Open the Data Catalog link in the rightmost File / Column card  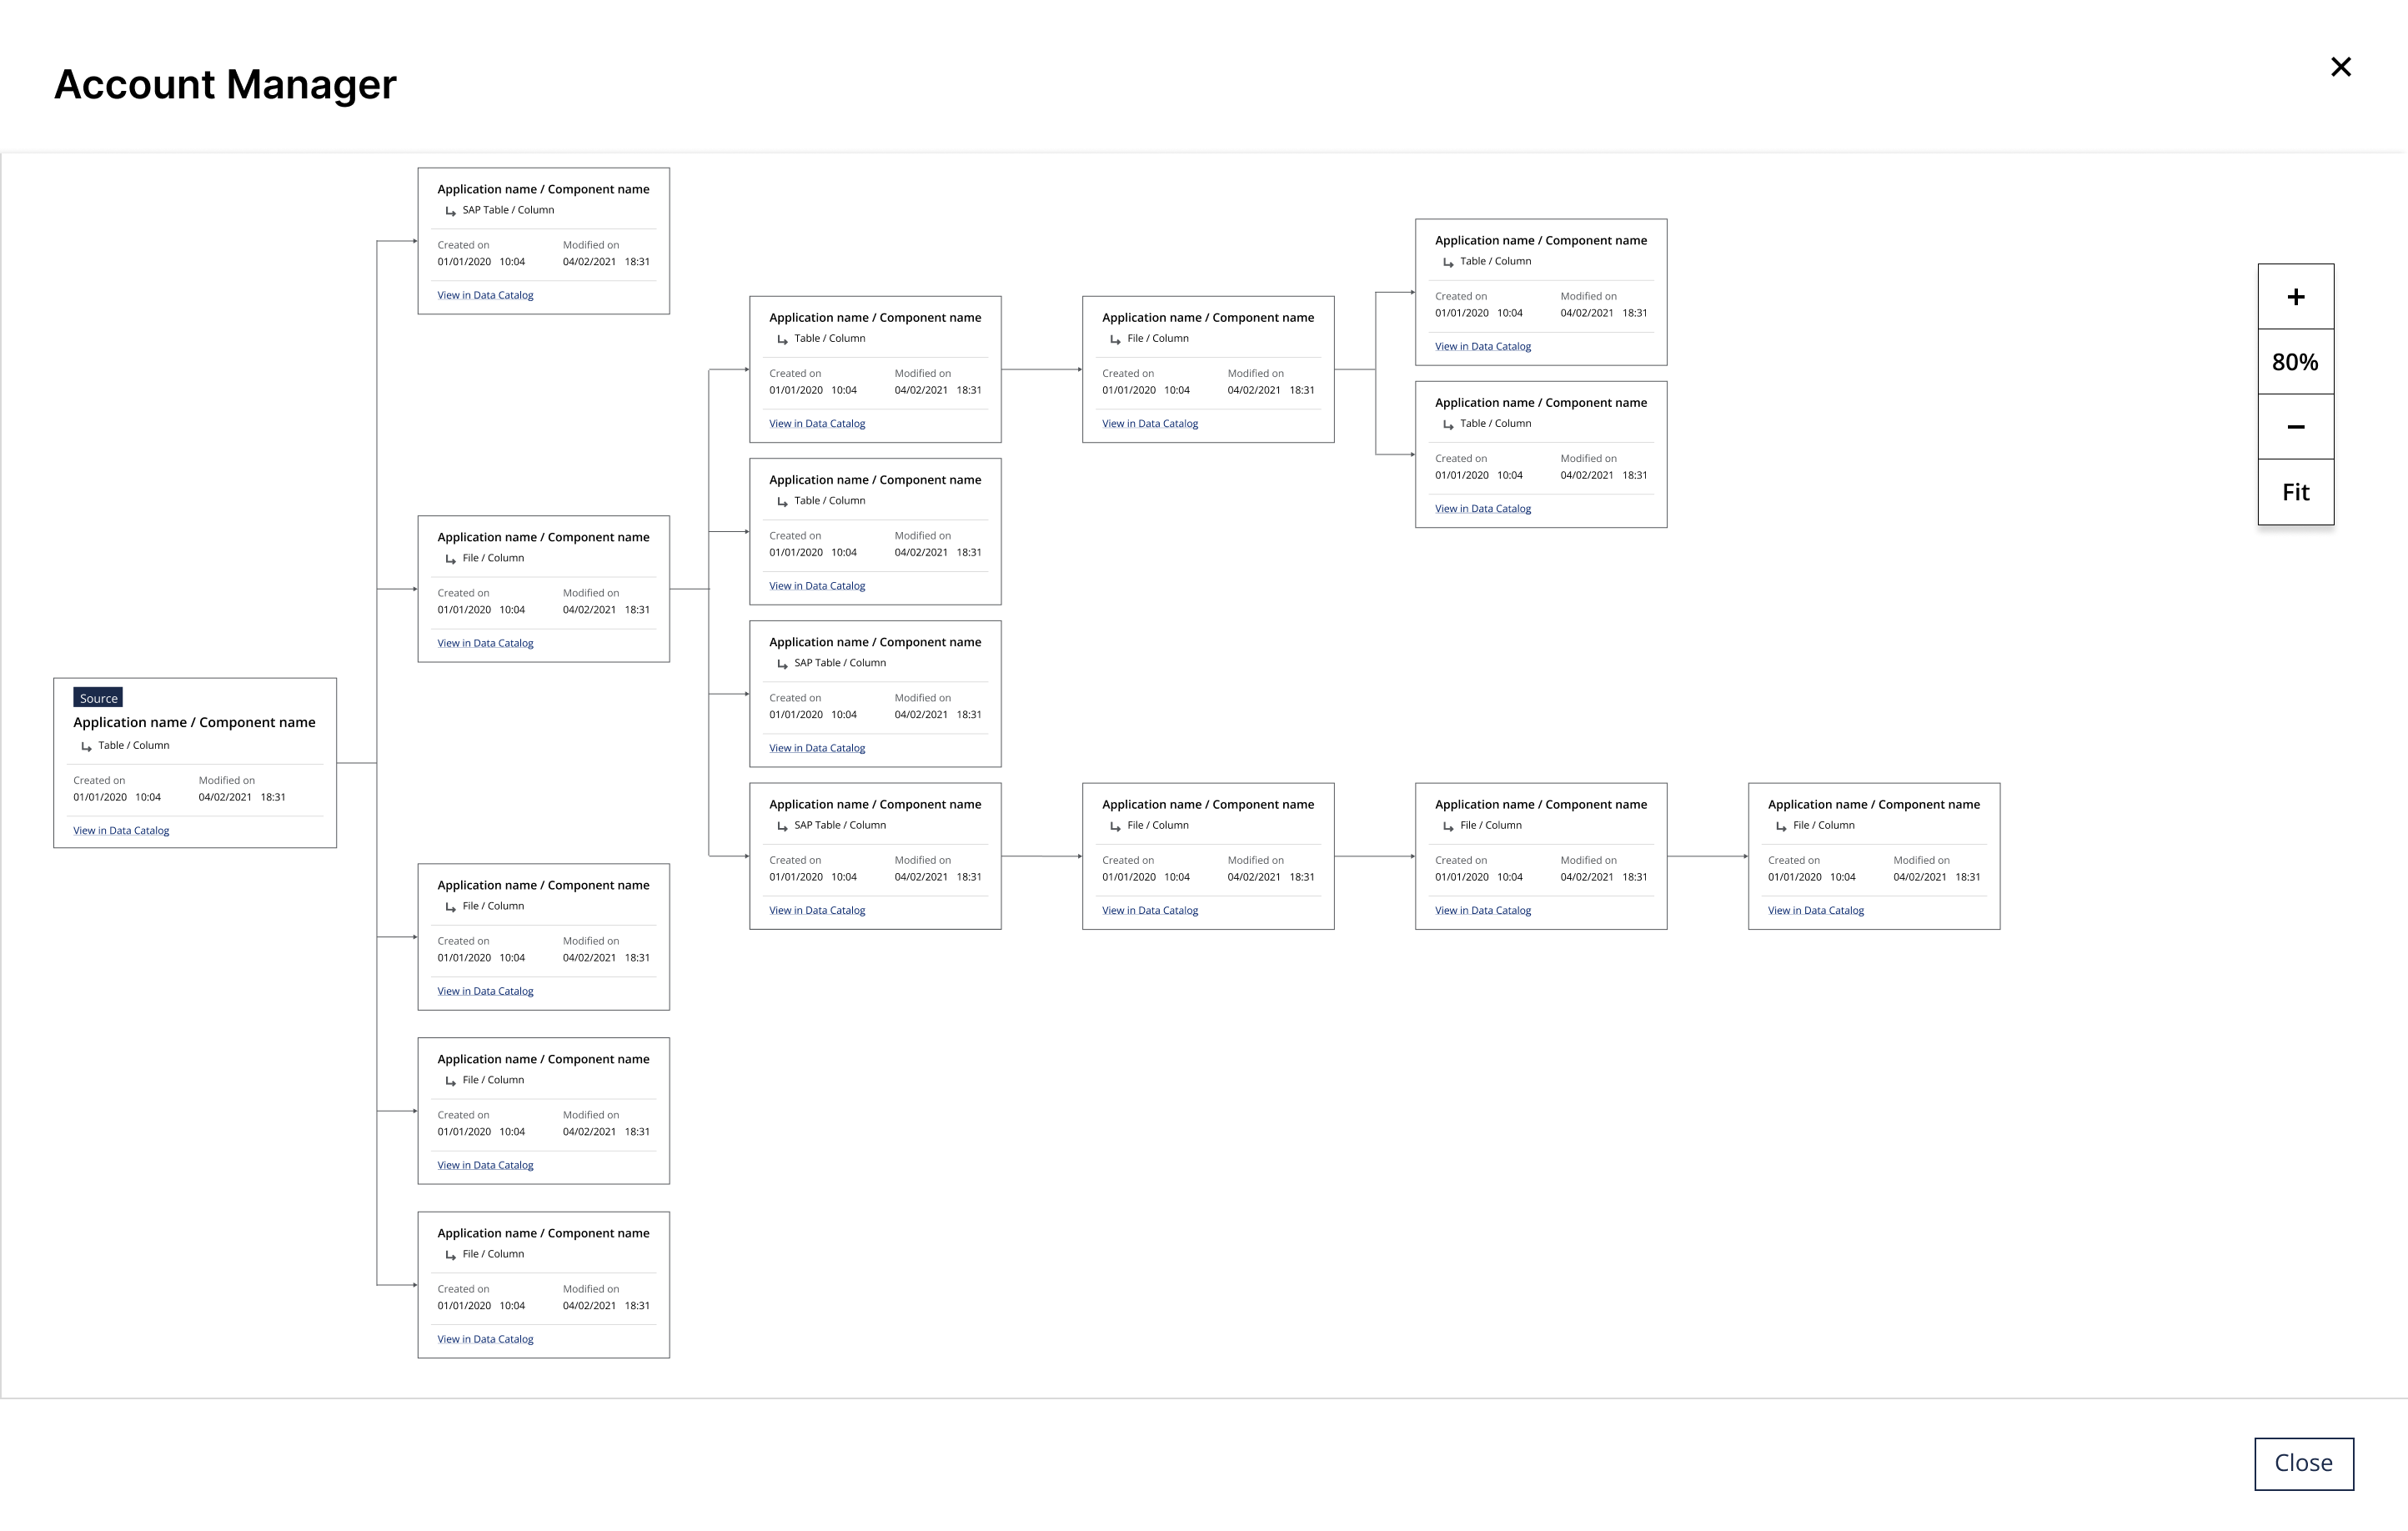tap(1815, 910)
